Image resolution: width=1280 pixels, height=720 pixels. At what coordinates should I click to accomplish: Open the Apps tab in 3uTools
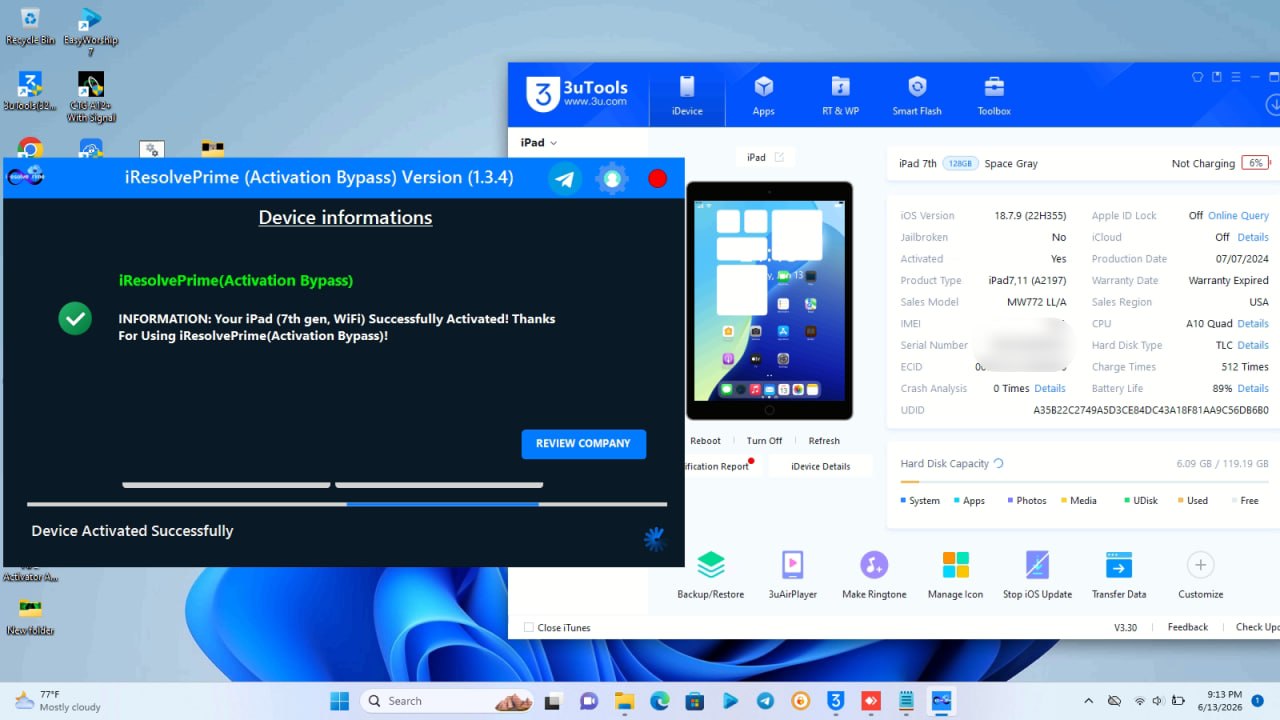(x=764, y=96)
